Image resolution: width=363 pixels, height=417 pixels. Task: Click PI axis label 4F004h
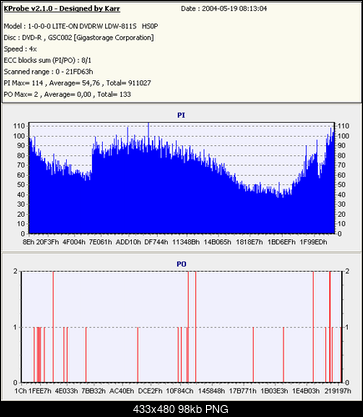(x=74, y=242)
